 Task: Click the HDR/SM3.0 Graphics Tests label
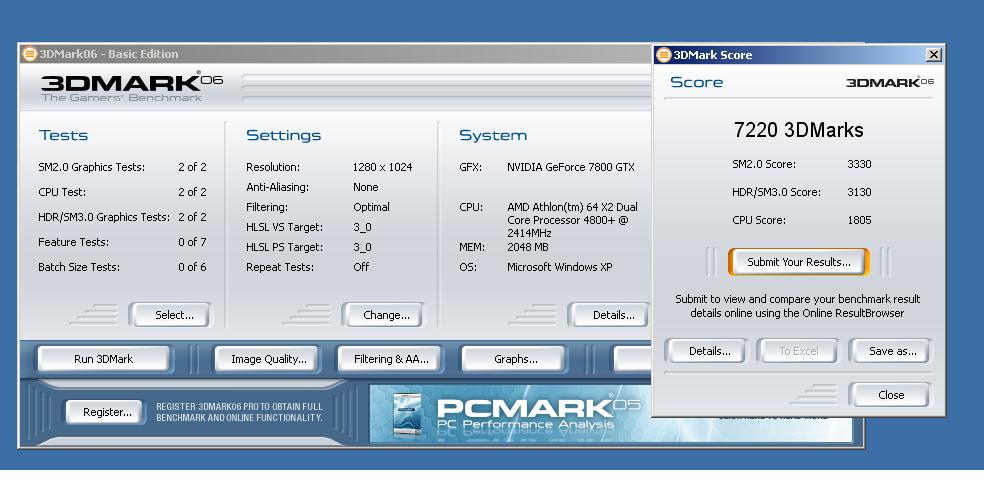click(104, 217)
